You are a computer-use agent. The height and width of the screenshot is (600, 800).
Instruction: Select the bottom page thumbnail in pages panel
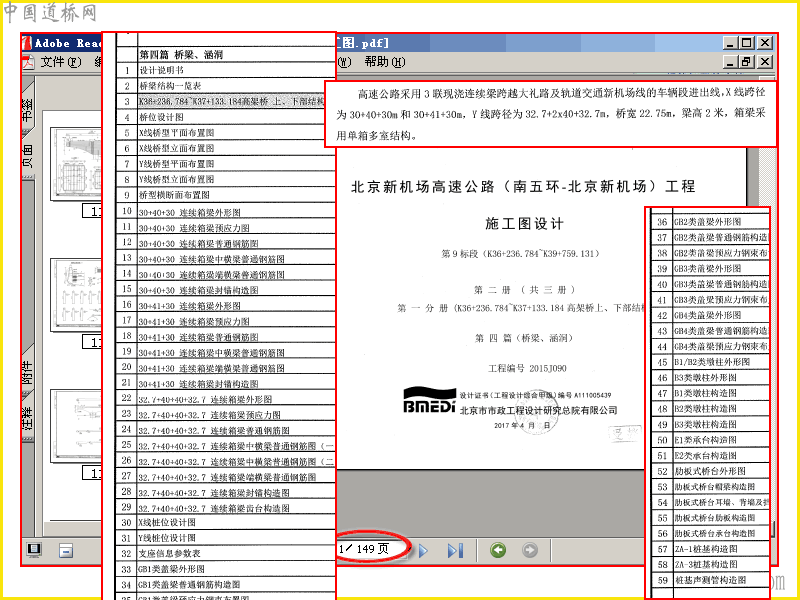[76, 426]
